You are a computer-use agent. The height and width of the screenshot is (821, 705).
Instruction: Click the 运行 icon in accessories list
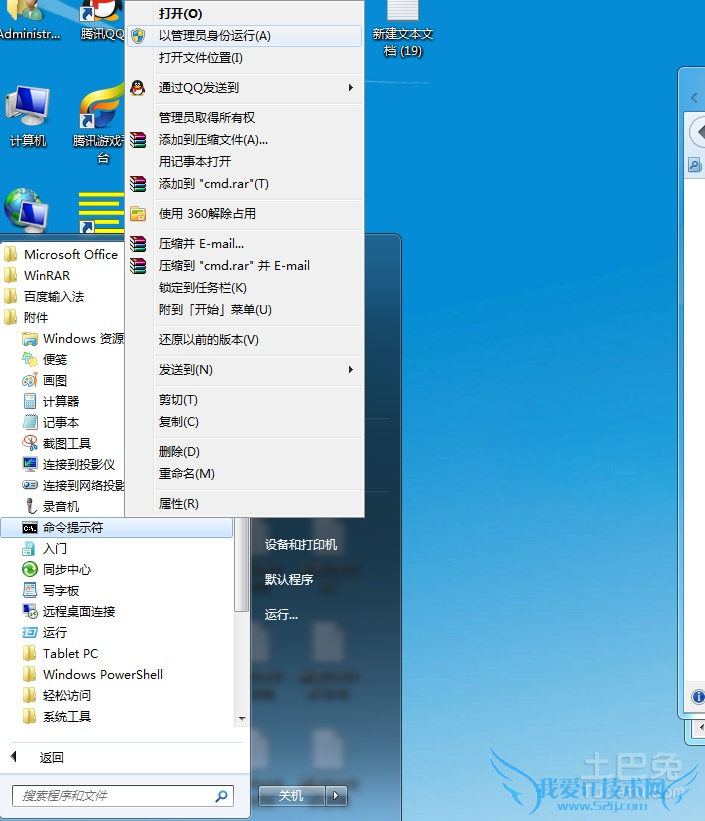coord(30,633)
